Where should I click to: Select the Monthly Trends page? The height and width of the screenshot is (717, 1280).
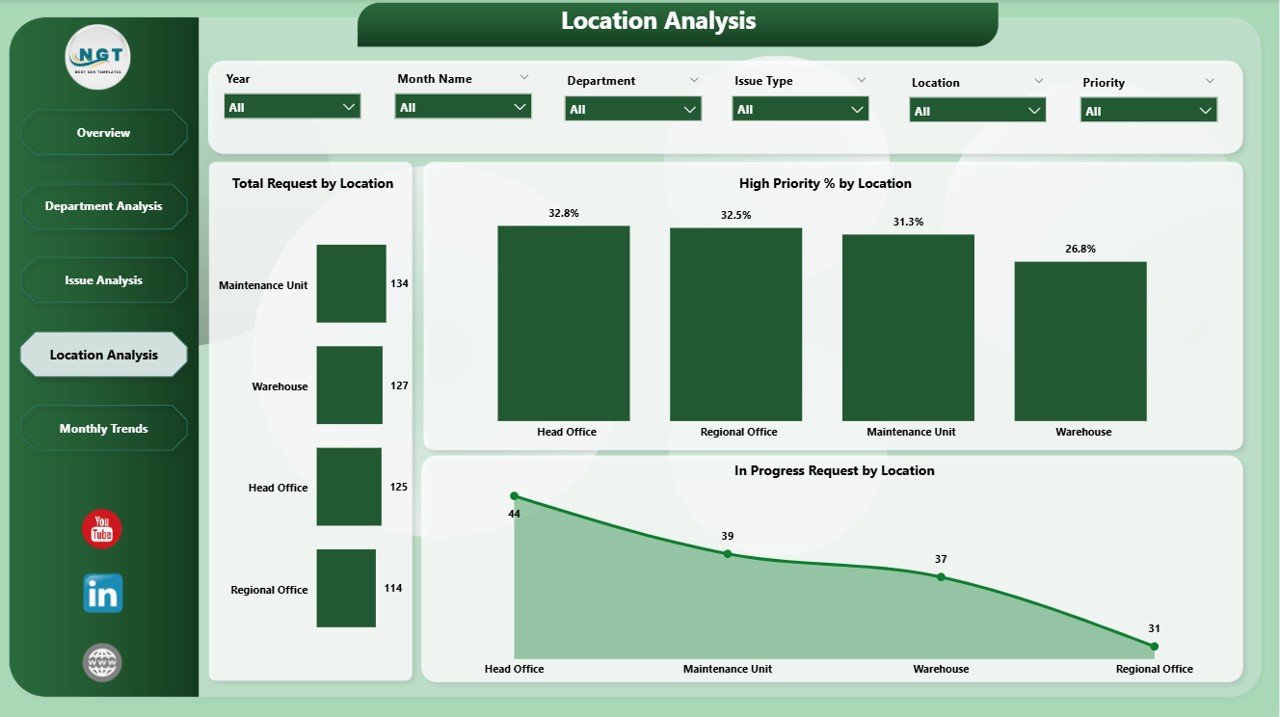(103, 428)
